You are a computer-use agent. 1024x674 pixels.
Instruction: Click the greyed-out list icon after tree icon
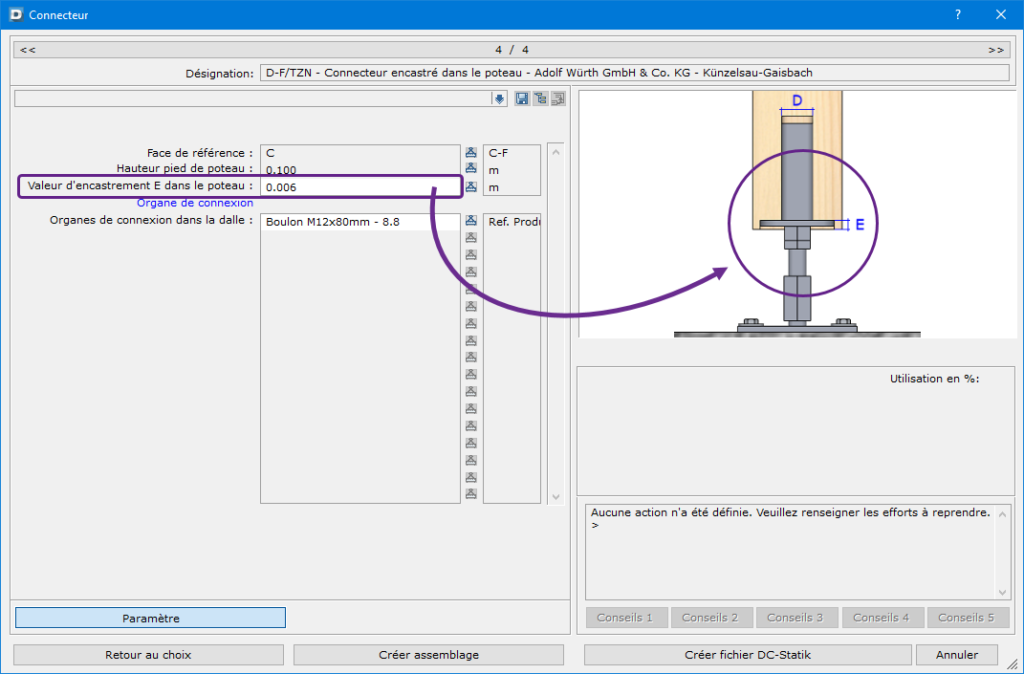click(558, 98)
